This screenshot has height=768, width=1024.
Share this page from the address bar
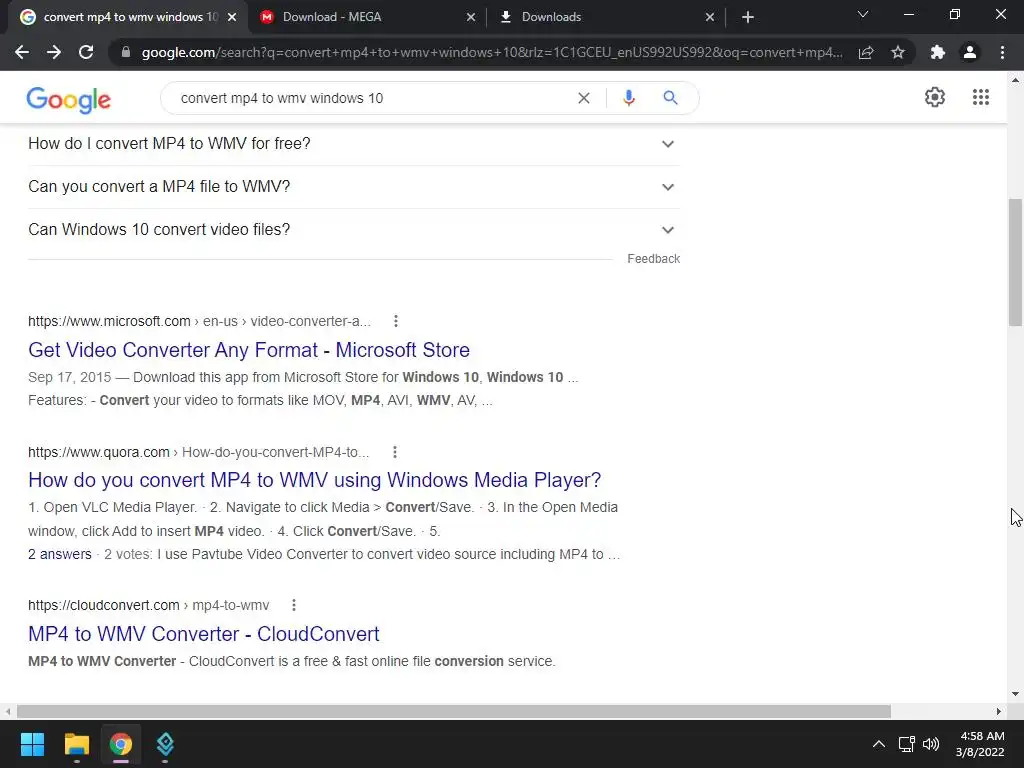pyautogui.click(x=866, y=52)
